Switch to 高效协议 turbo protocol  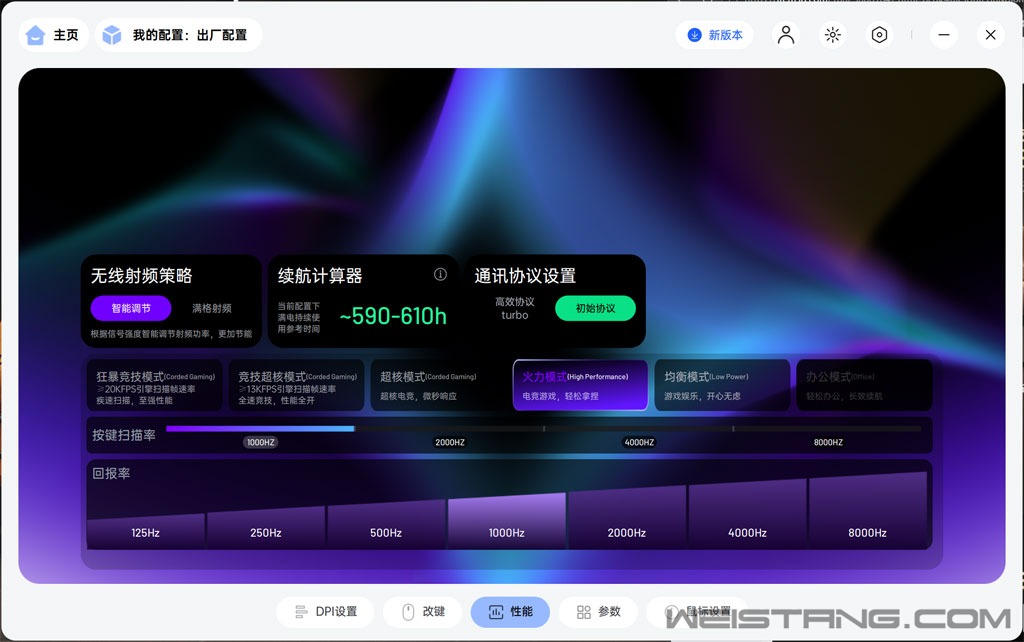515,308
